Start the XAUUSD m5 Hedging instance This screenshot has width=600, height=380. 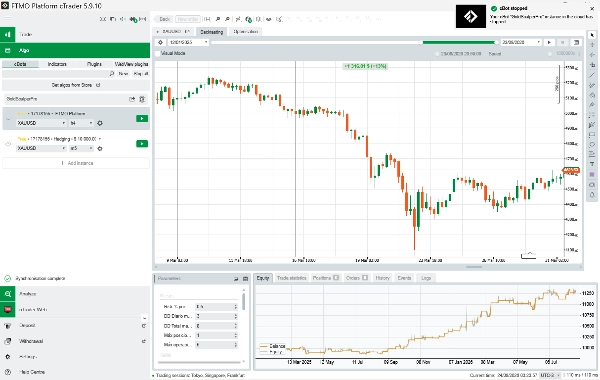(x=142, y=144)
